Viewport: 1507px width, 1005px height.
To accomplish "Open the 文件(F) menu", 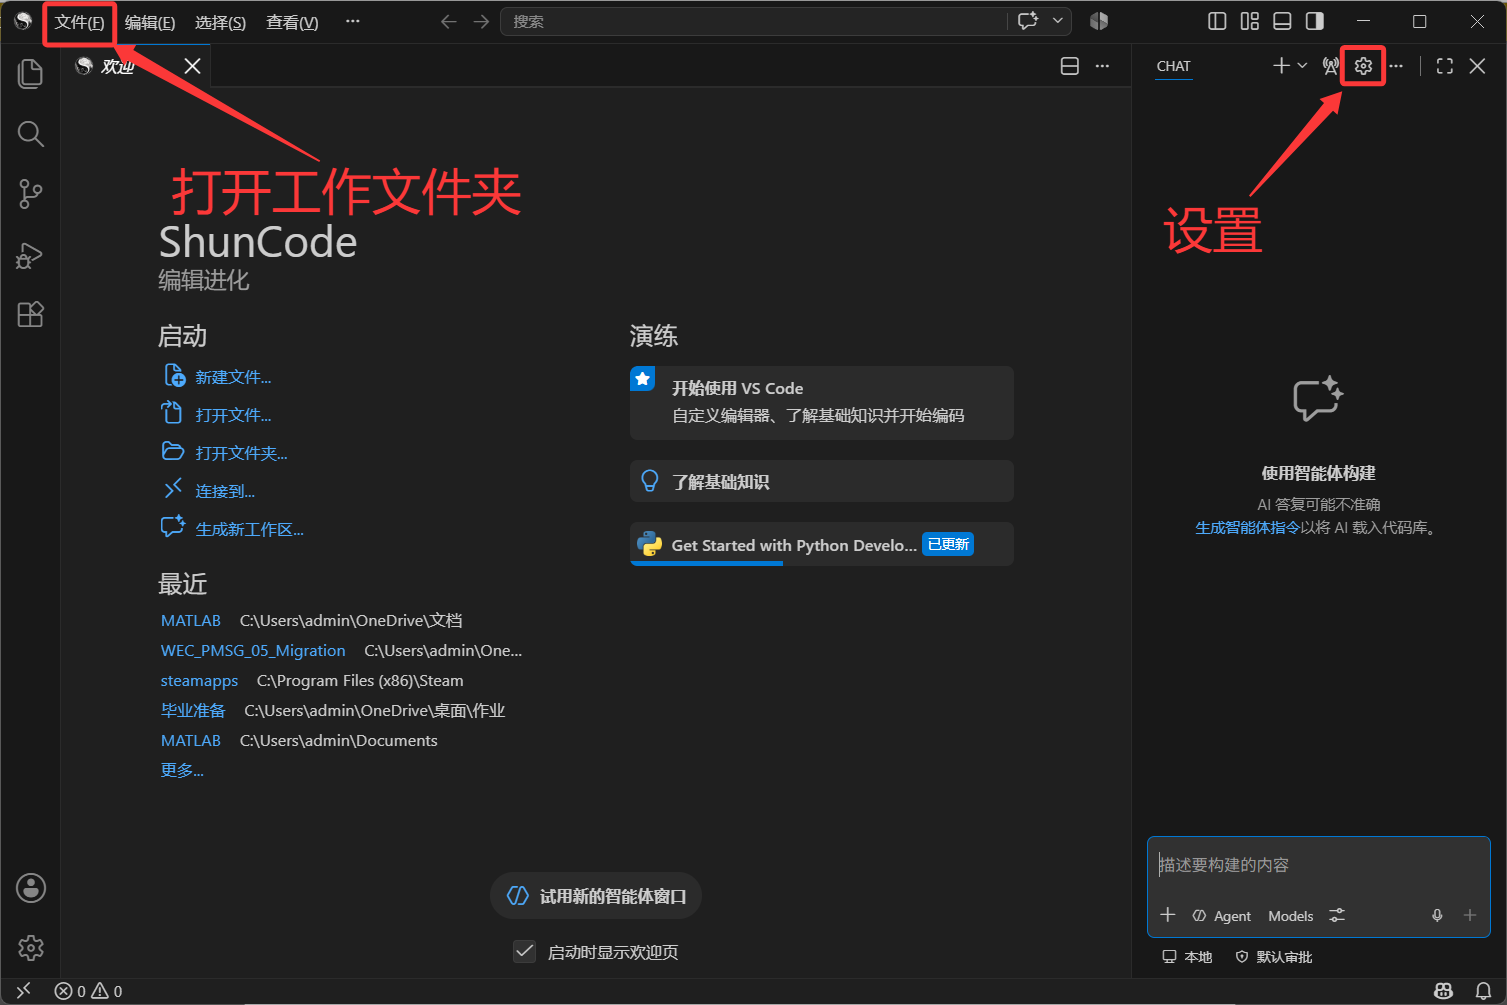I will pos(79,22).
